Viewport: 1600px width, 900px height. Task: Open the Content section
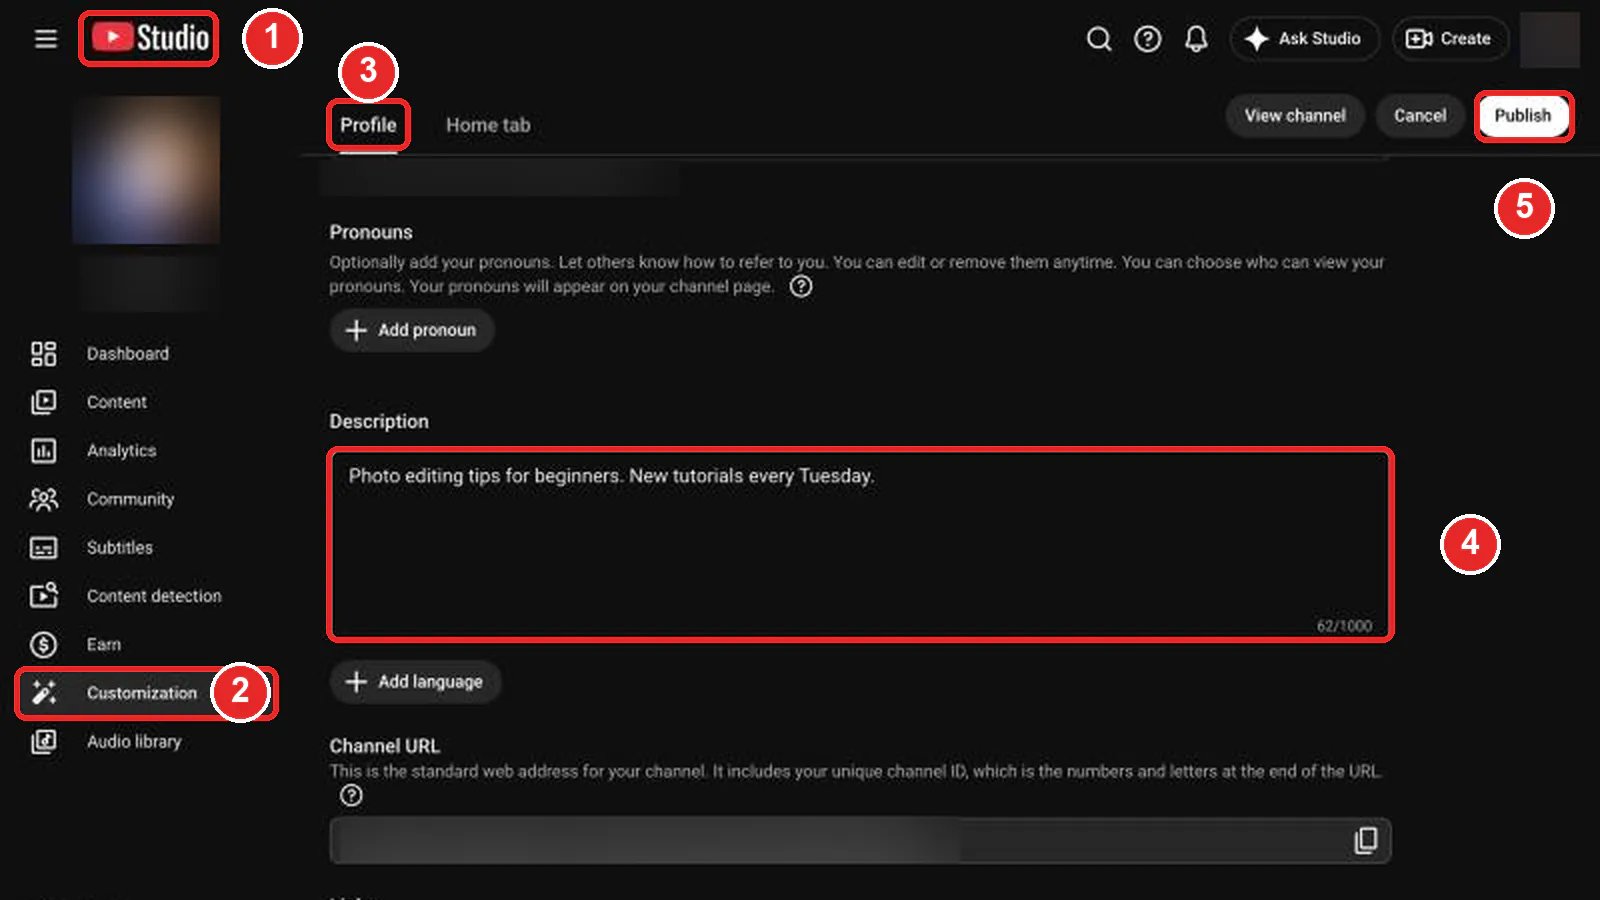pyautogui.click(x=116, y=402)
